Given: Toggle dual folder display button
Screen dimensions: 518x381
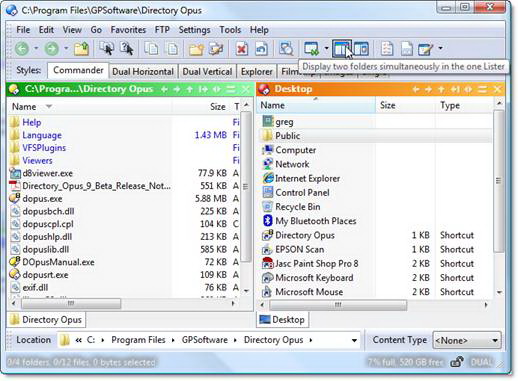Looking at the screenshot, I should tap(342, 49).
